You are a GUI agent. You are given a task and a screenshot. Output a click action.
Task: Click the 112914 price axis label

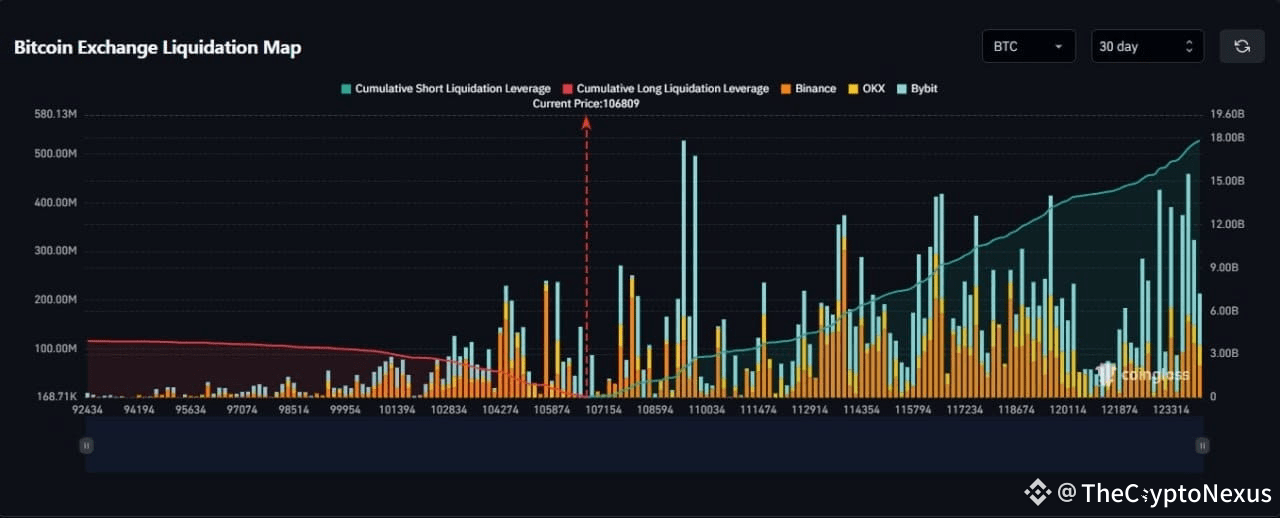point(809,410)
